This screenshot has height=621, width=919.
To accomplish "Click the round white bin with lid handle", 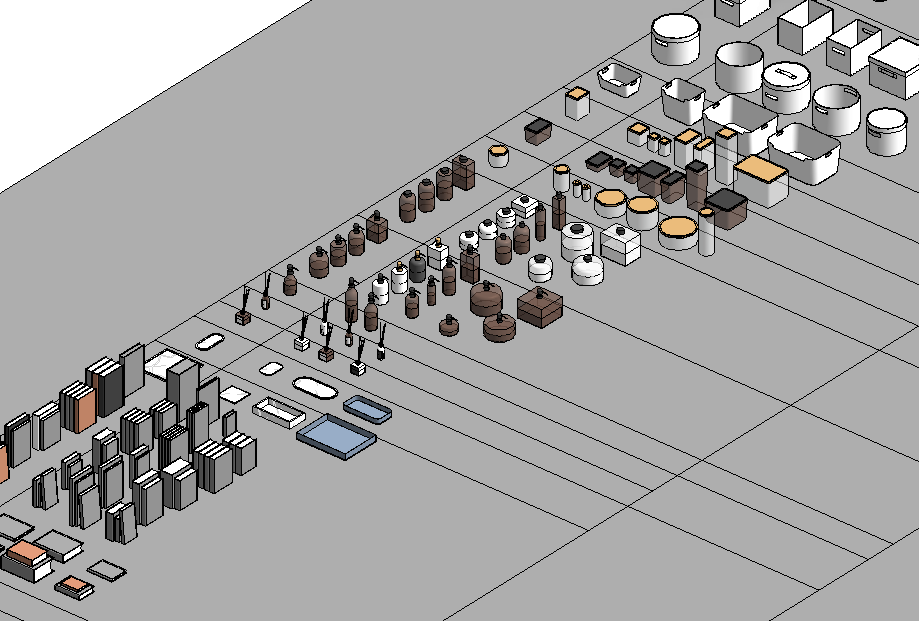I will coord(786,87).
